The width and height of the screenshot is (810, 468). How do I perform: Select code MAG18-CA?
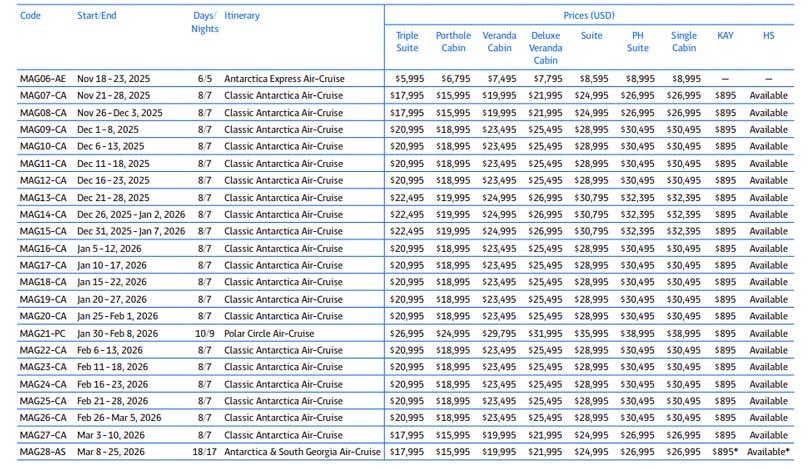(43, 282)
